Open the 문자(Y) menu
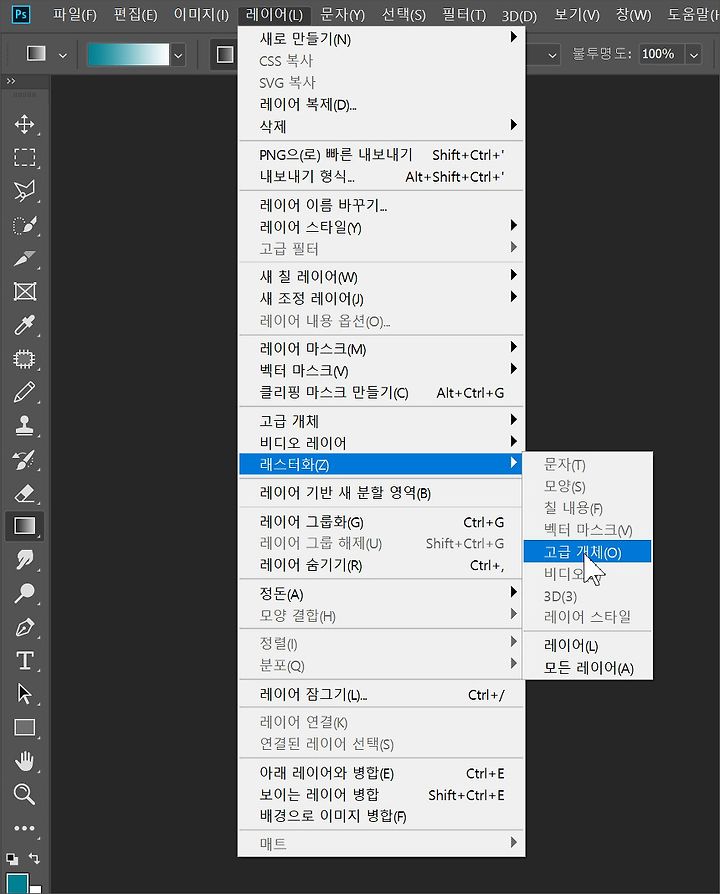The width and height of the screenshot is (720, 894). pos(343,14)
